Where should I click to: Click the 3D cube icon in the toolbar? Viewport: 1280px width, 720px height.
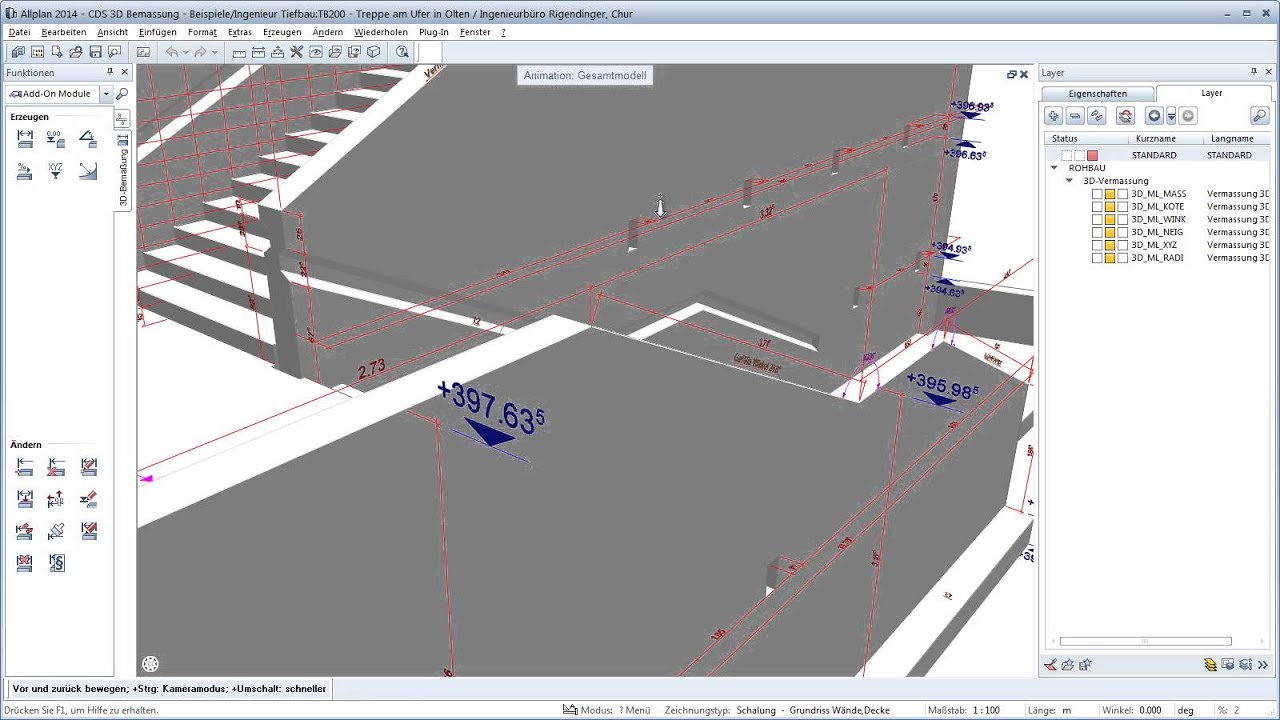point(373,52)
